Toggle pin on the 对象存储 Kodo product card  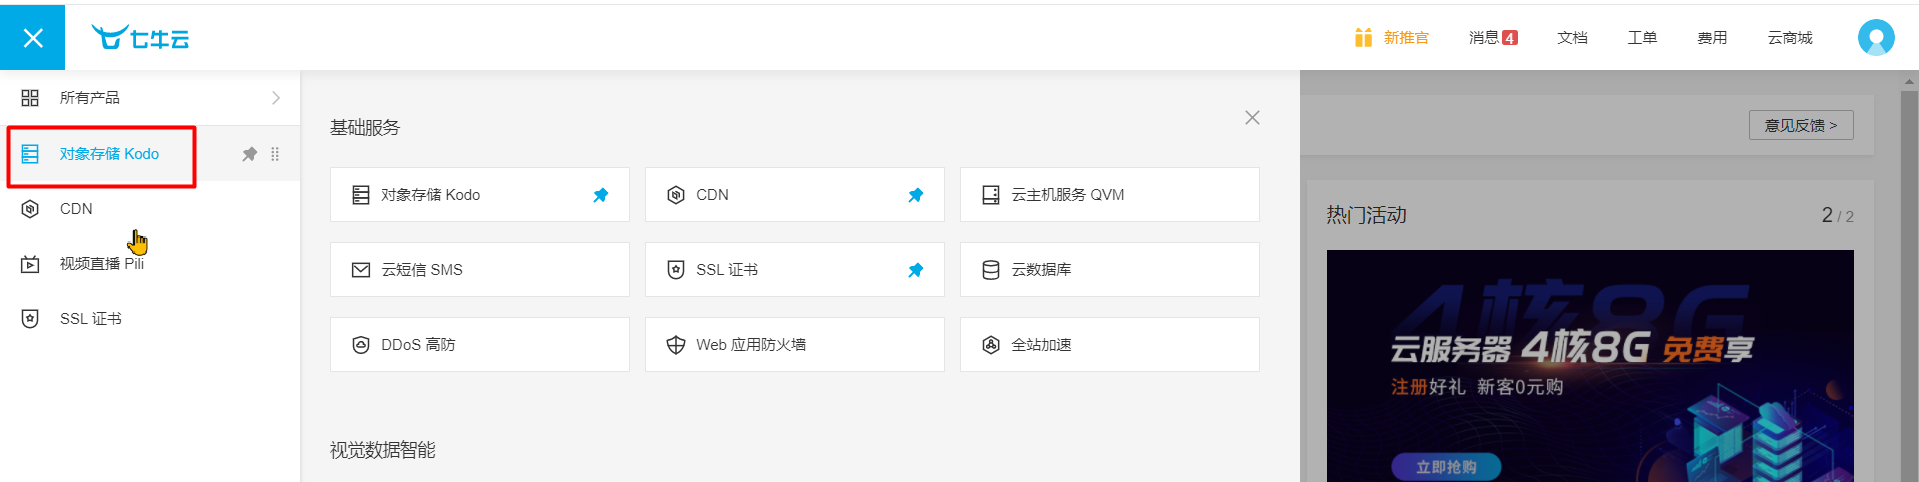pos(600,195)
